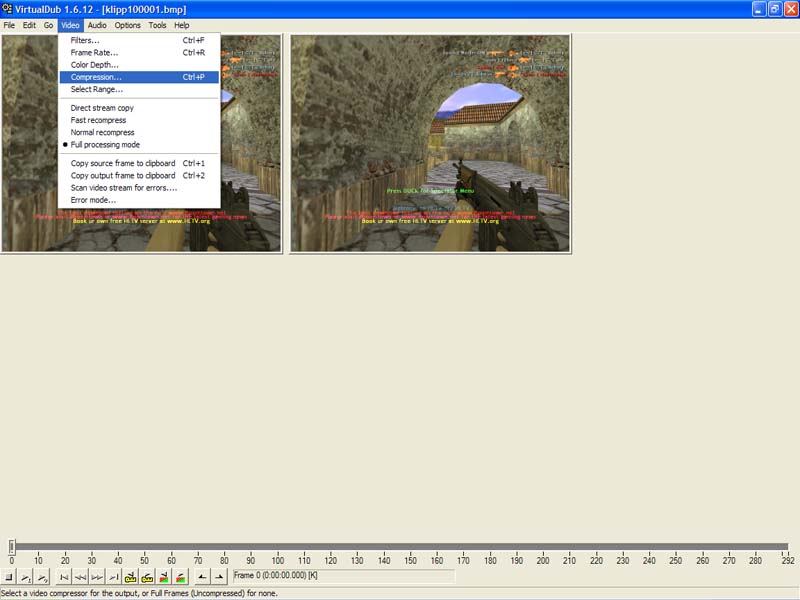Open the Edit menu
Image resolution: width=800 pixels, height=600 pixels.
pos(29,25)
